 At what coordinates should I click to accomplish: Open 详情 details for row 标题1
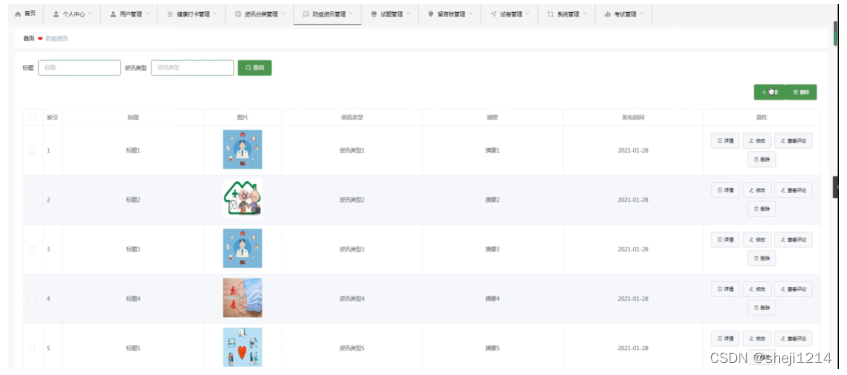click(725, 140)
